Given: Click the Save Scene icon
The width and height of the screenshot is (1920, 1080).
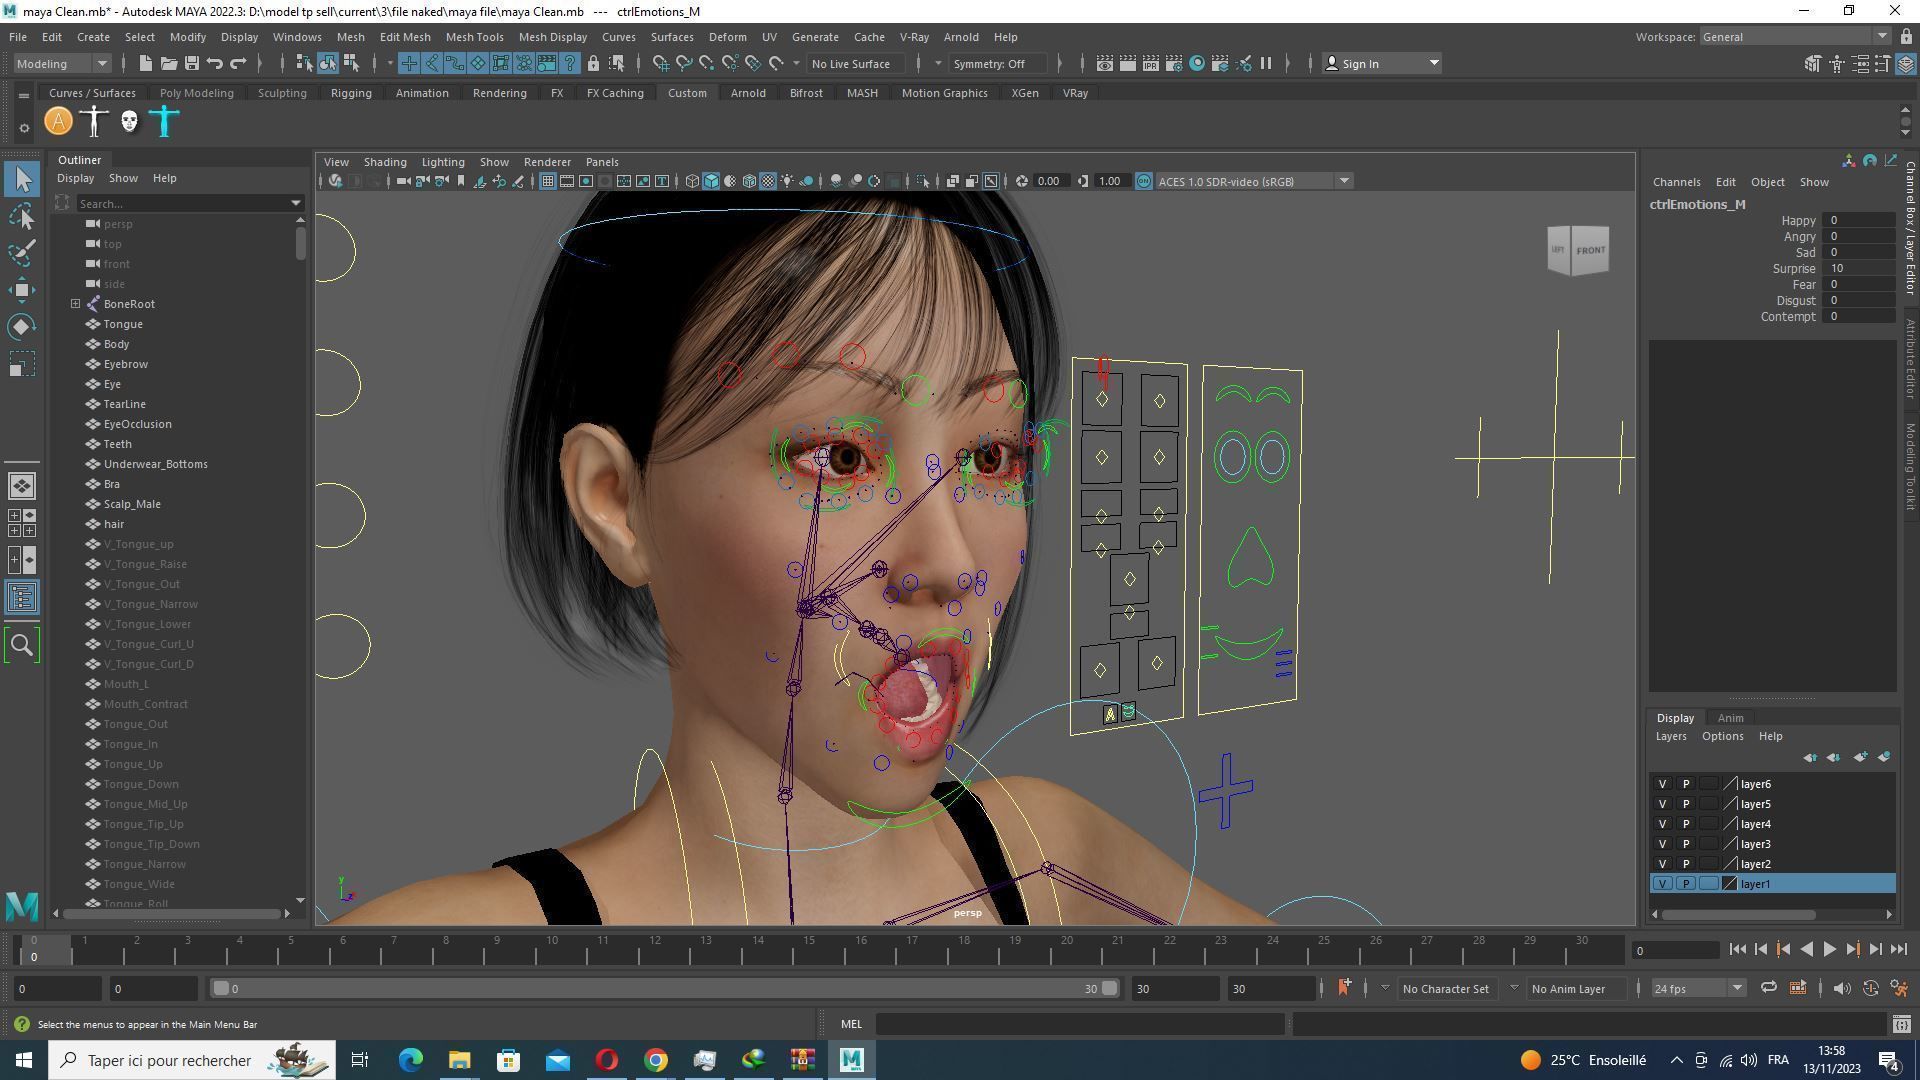Looking at the screenshot, I should pyautogui.click(x=191, y=63).
